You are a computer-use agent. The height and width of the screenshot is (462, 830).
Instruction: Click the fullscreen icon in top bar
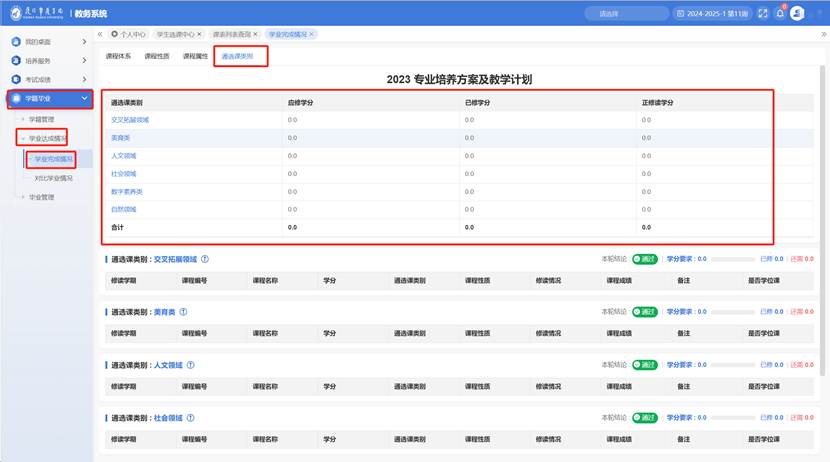(763, 13)
